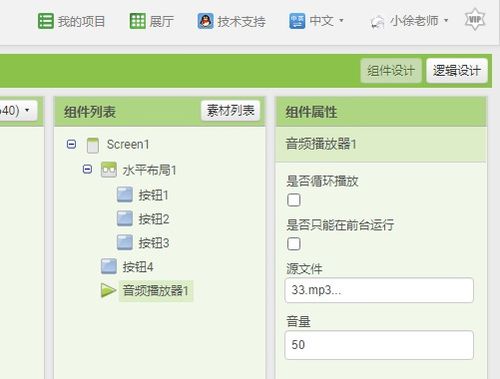The height and width of the screenshot is (379, 500).
Task: Select 按钮1 in the component list
Action: 154,195
